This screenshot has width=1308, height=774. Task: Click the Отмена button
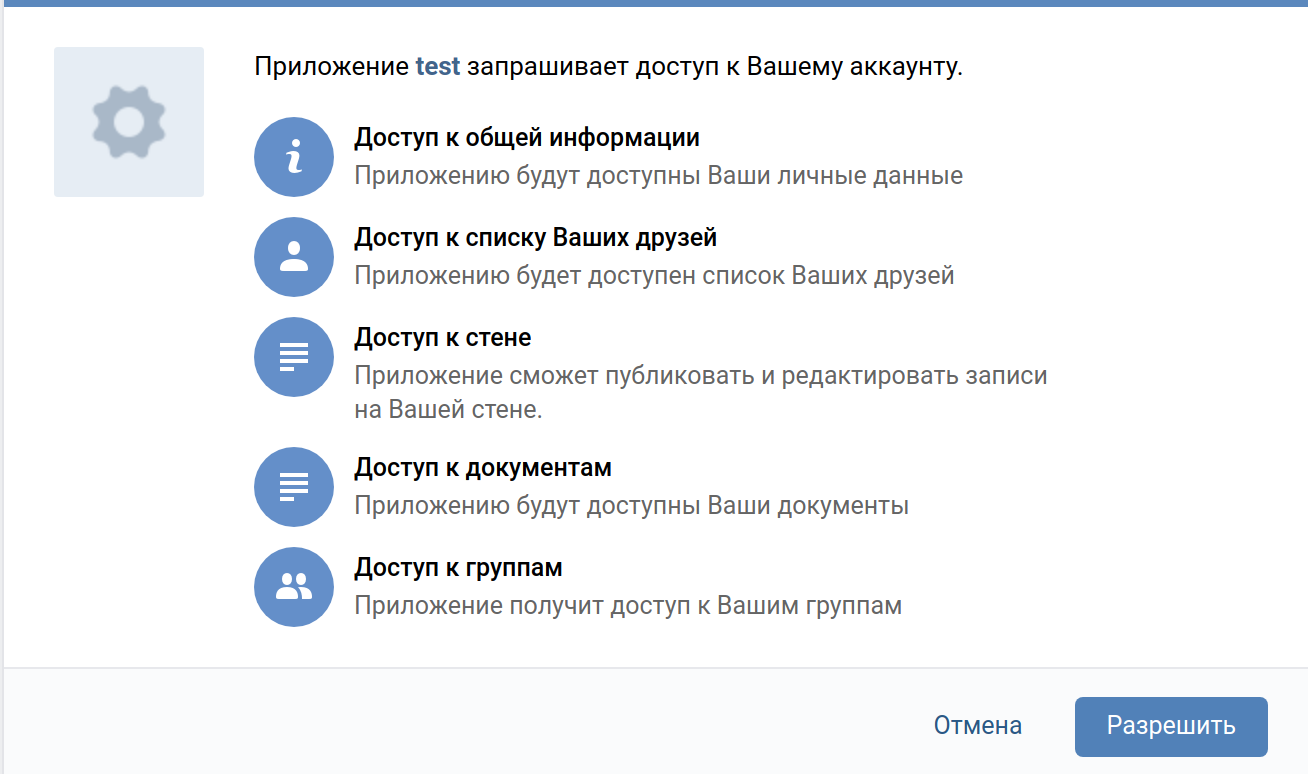(977, 726)
